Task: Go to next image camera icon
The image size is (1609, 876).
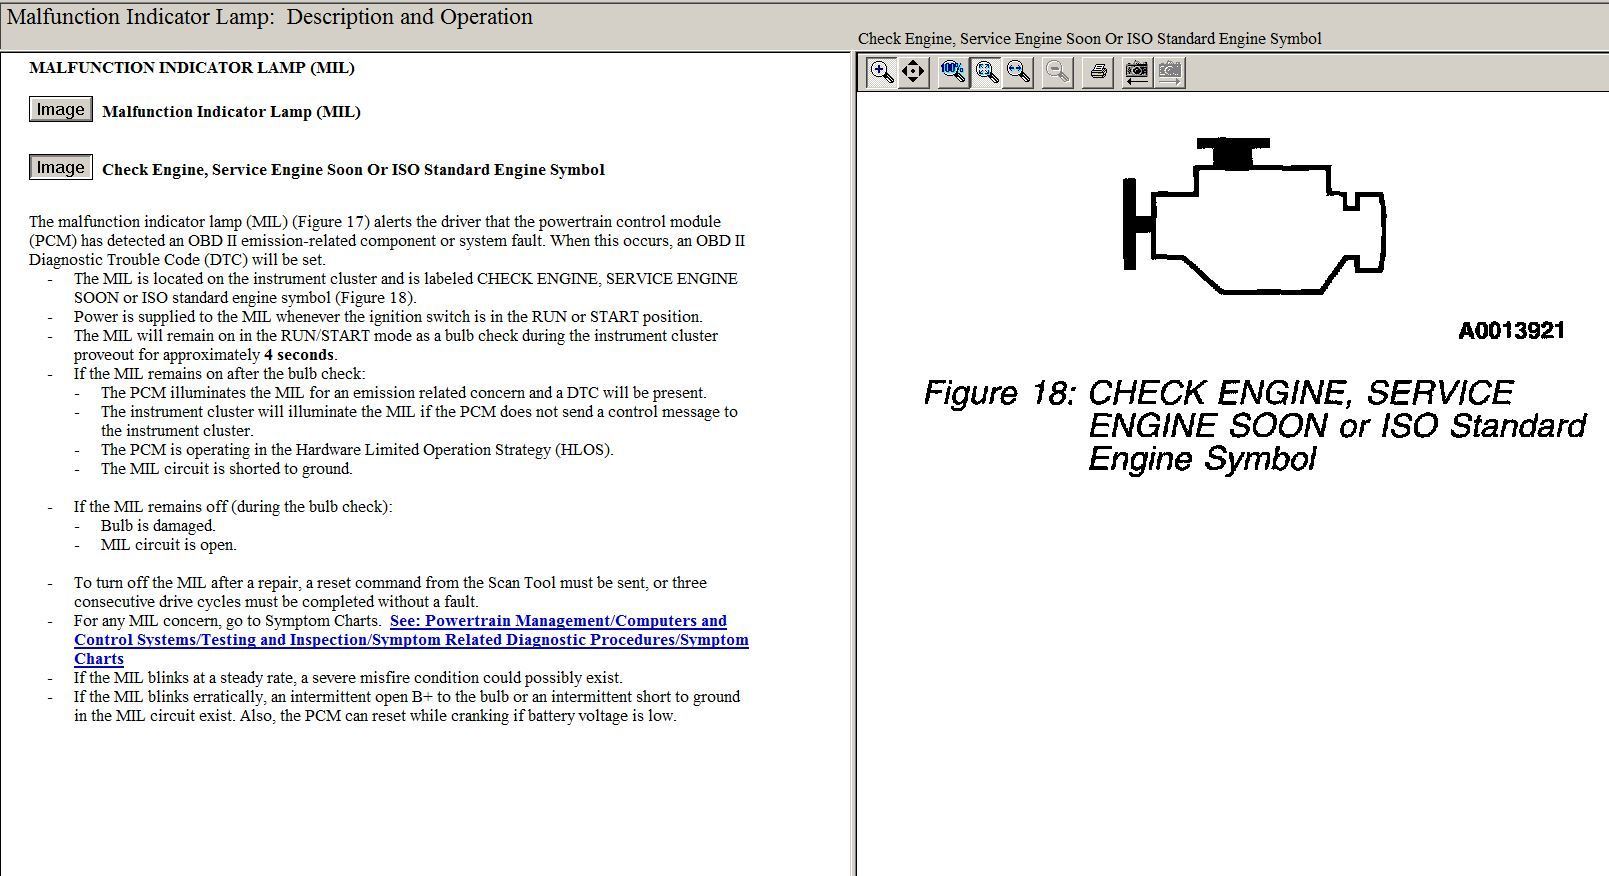Action: point(1169,72)
